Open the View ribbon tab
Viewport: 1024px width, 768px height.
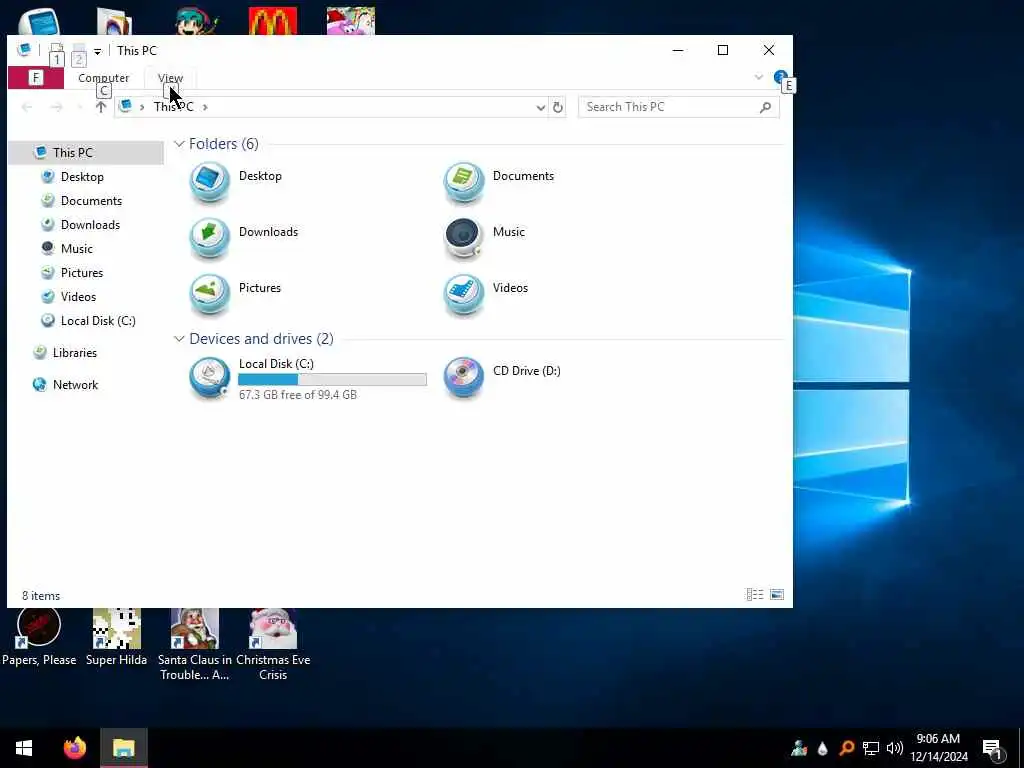[x=170, y=78]
